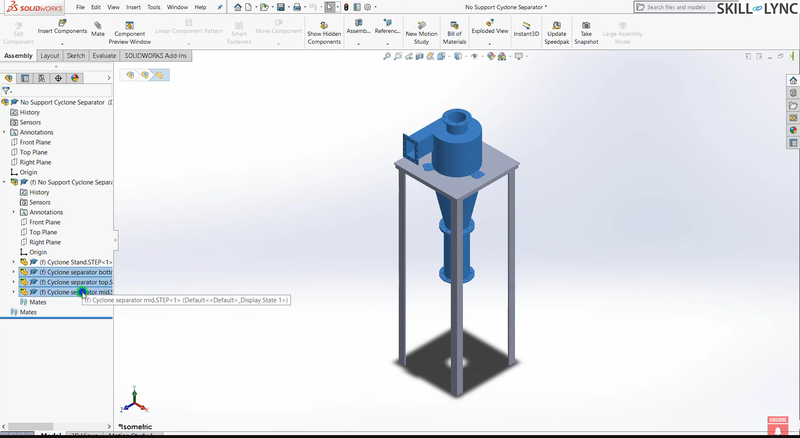Open the DisplayManager tab in the panel
The width and height of the screenshot is (800, 438).
pyautogui.click(x=75, y=77)
